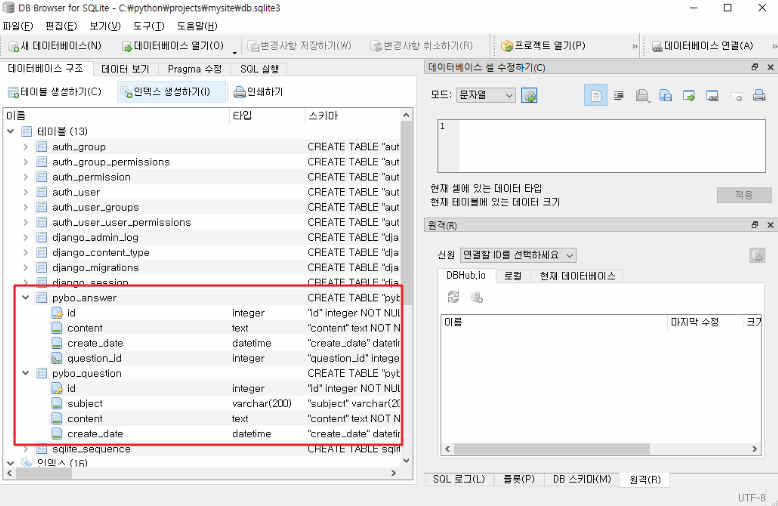The height and width of the screenshot is (506, 778).
Task: Click the attach database toolbar button
Action: click(703, 46)
